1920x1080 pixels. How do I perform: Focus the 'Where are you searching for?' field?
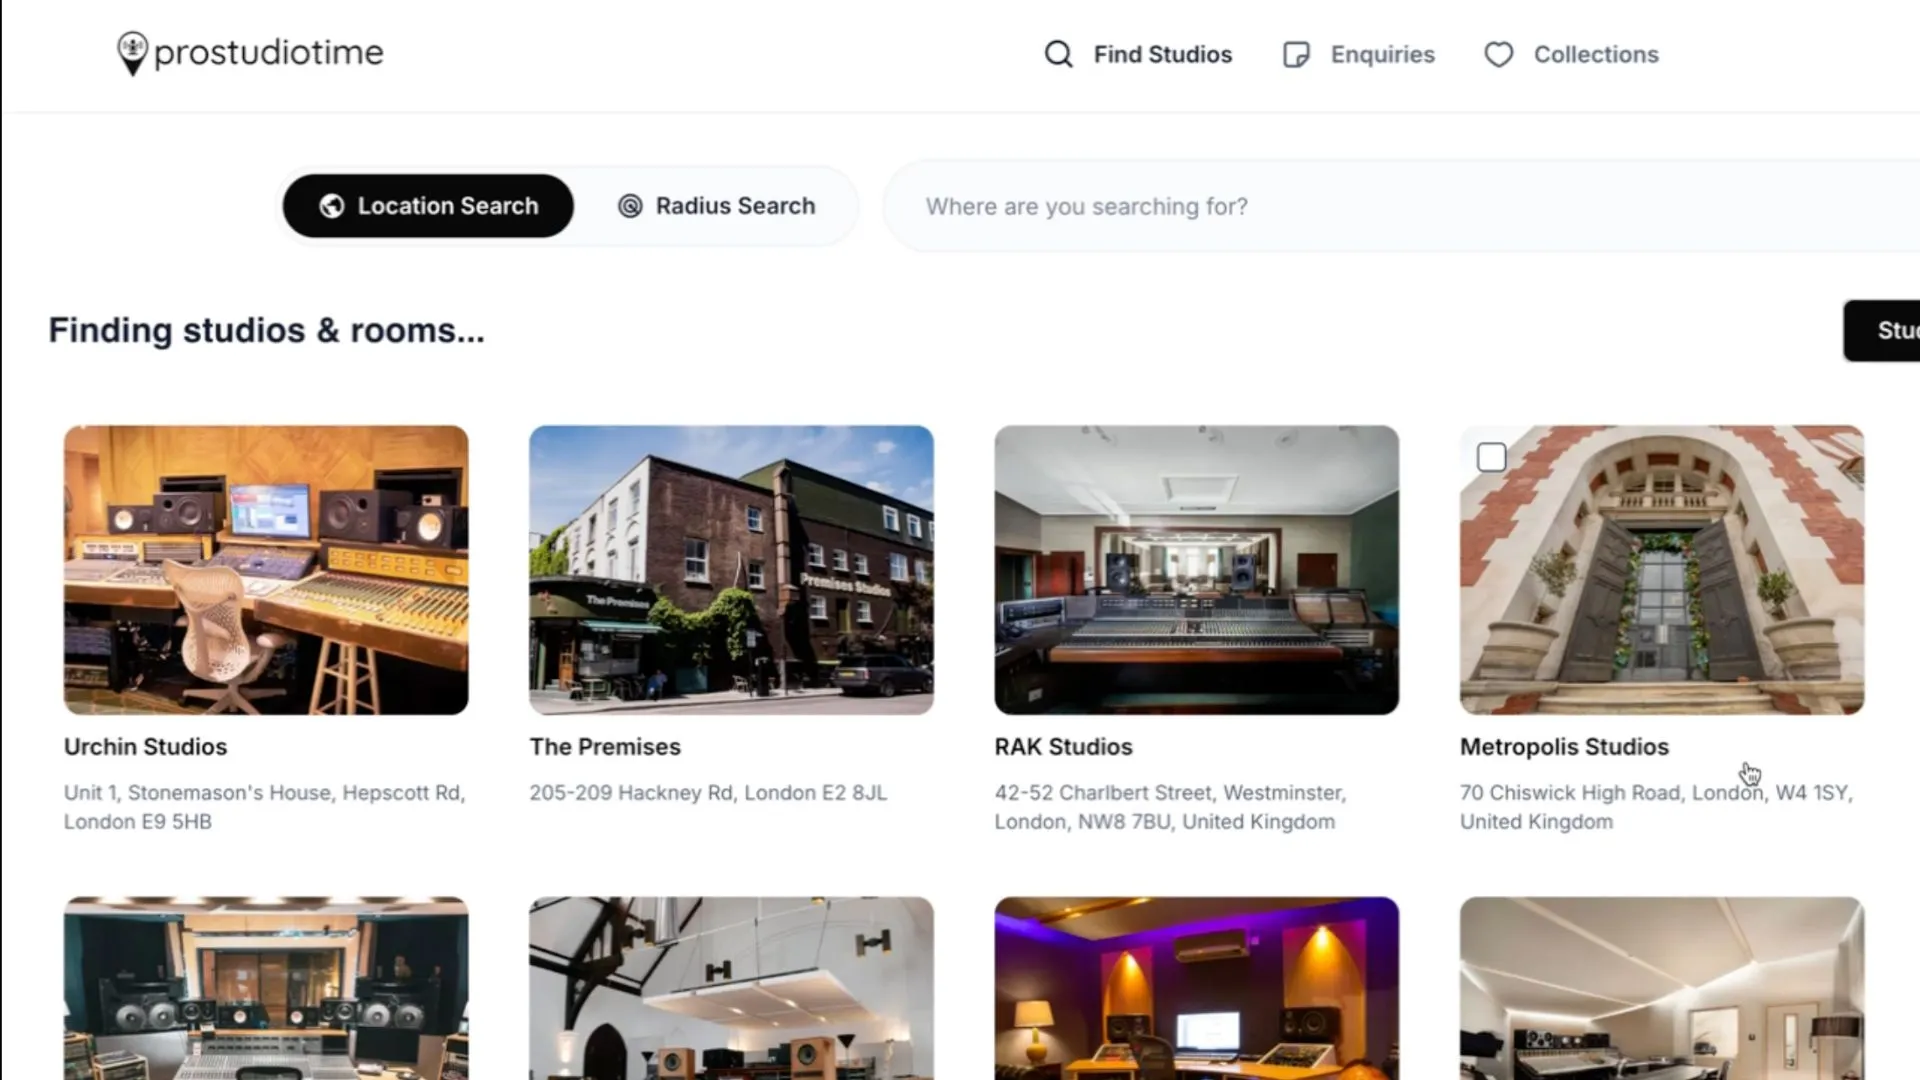pyautogui.click(x=1400, y=206)
